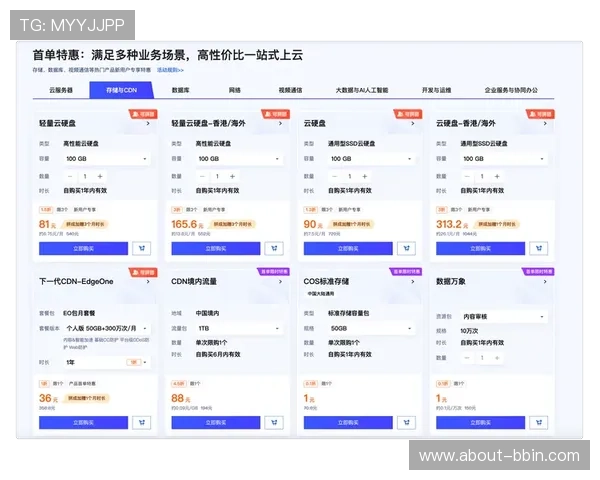
Task: Buy 轻量云硬盘 now for 81元
Action: (83, 248)
